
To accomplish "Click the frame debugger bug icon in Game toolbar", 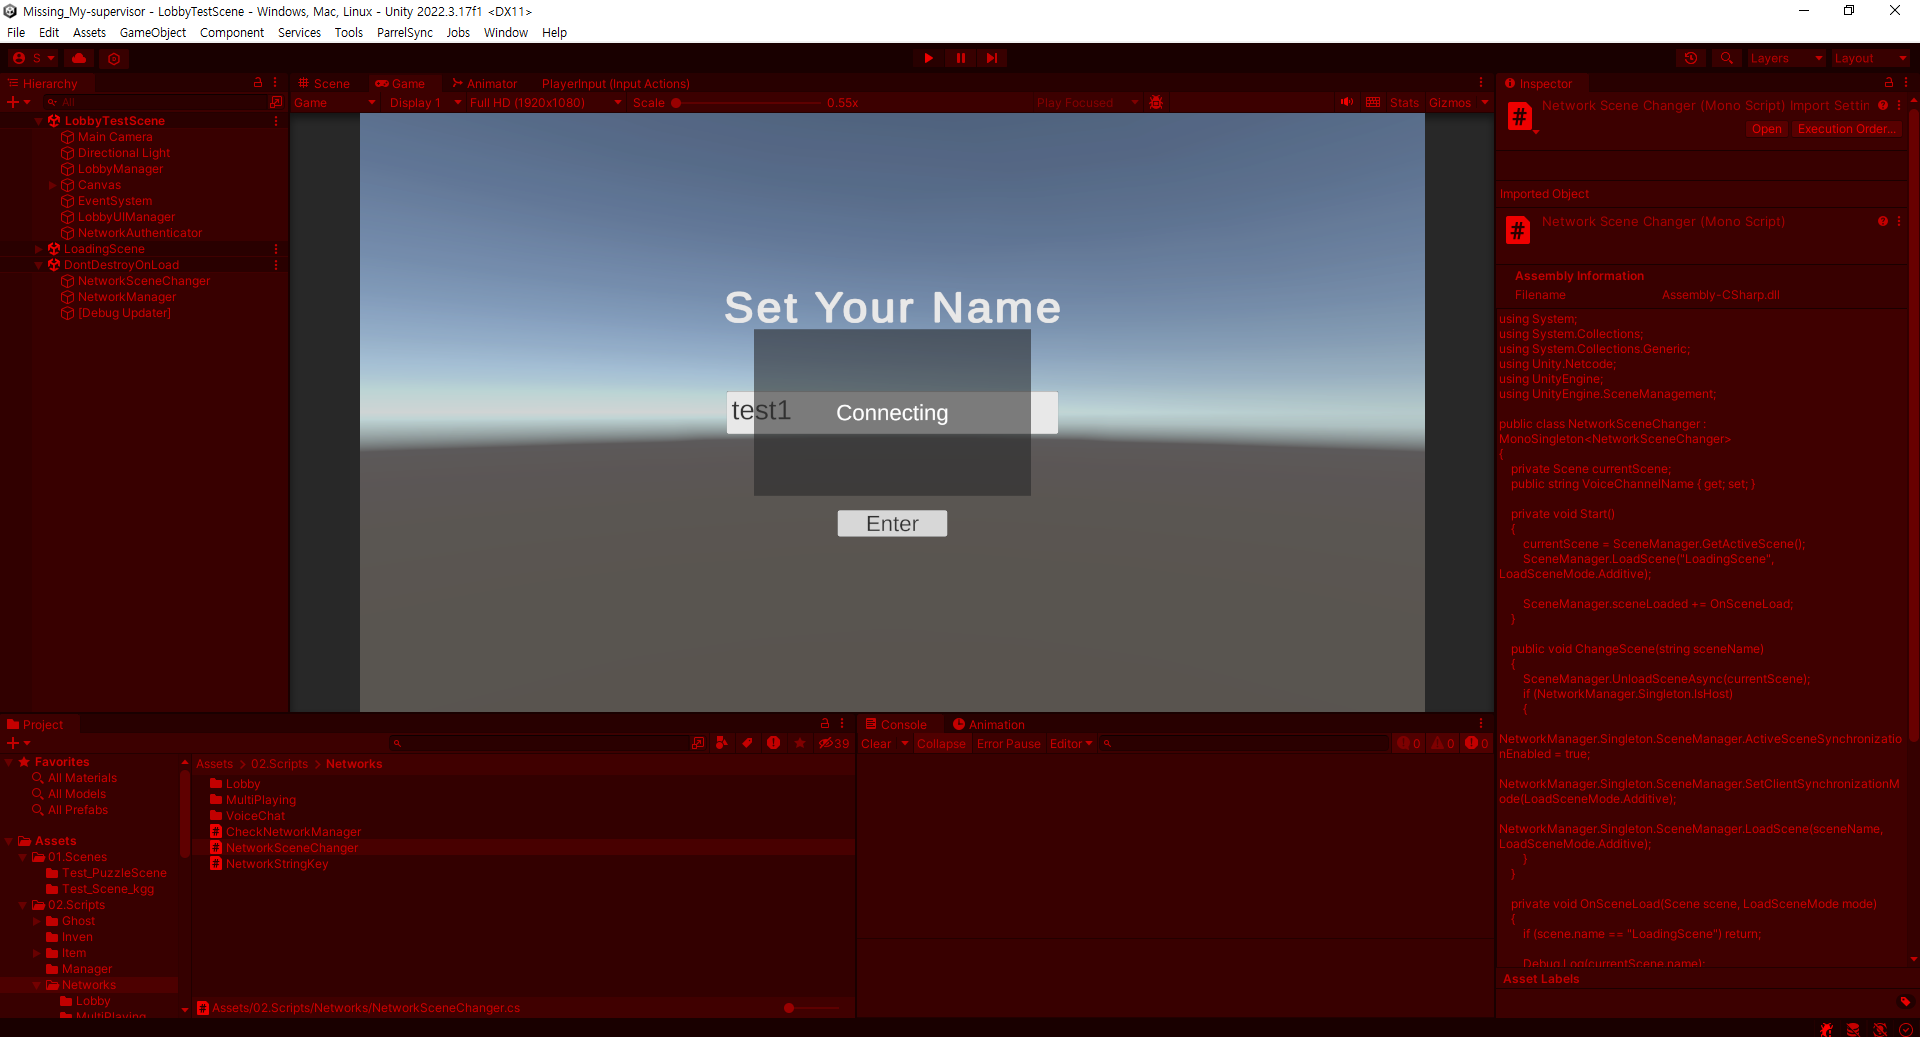I will point(1156,102).
